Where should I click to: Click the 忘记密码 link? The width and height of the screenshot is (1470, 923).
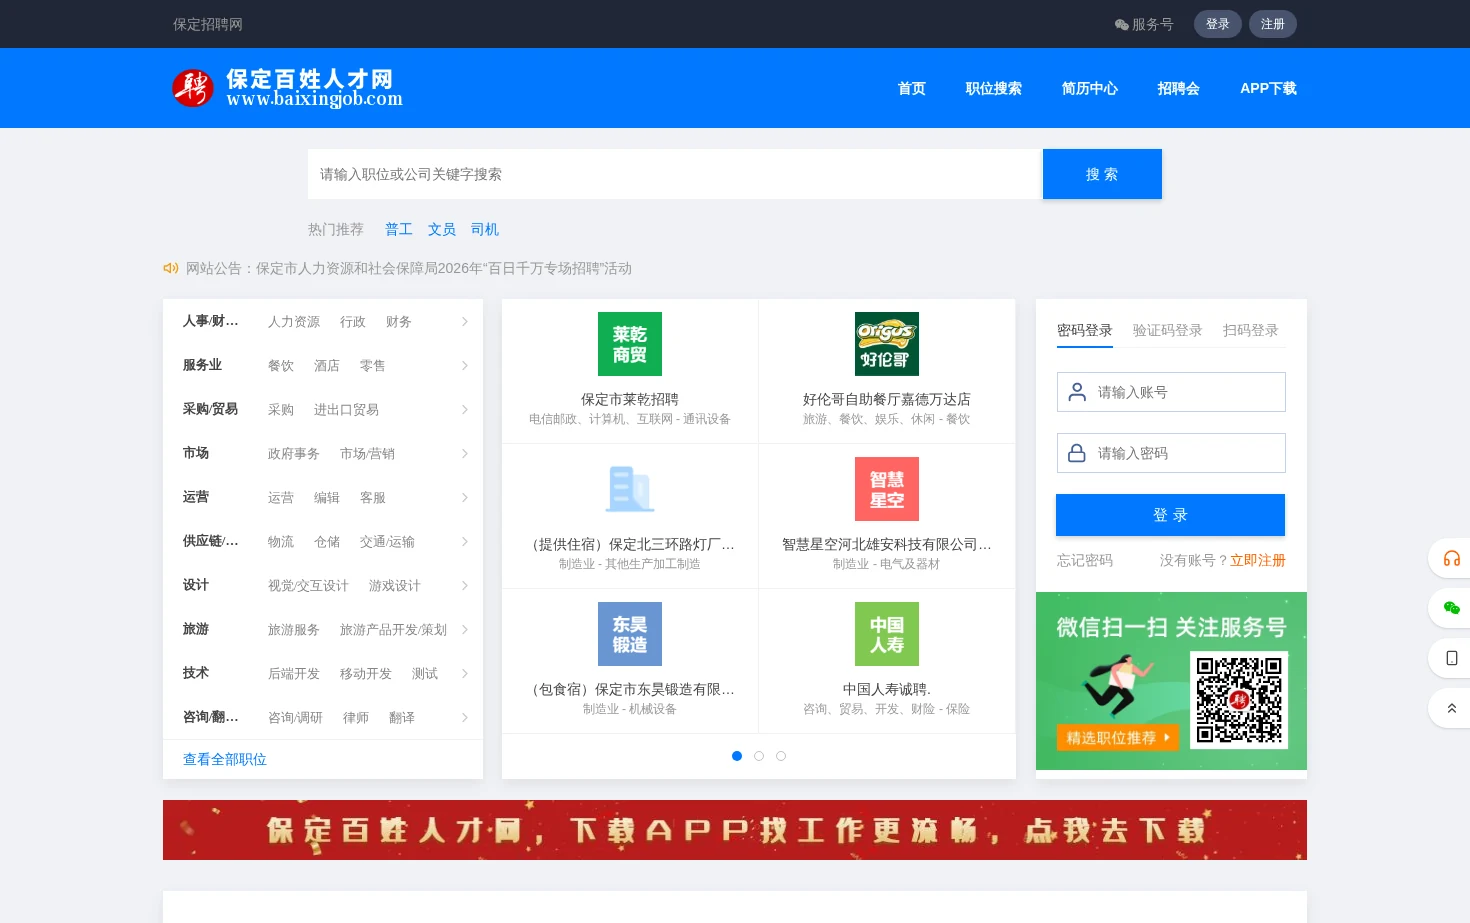tap(1085, 560)
